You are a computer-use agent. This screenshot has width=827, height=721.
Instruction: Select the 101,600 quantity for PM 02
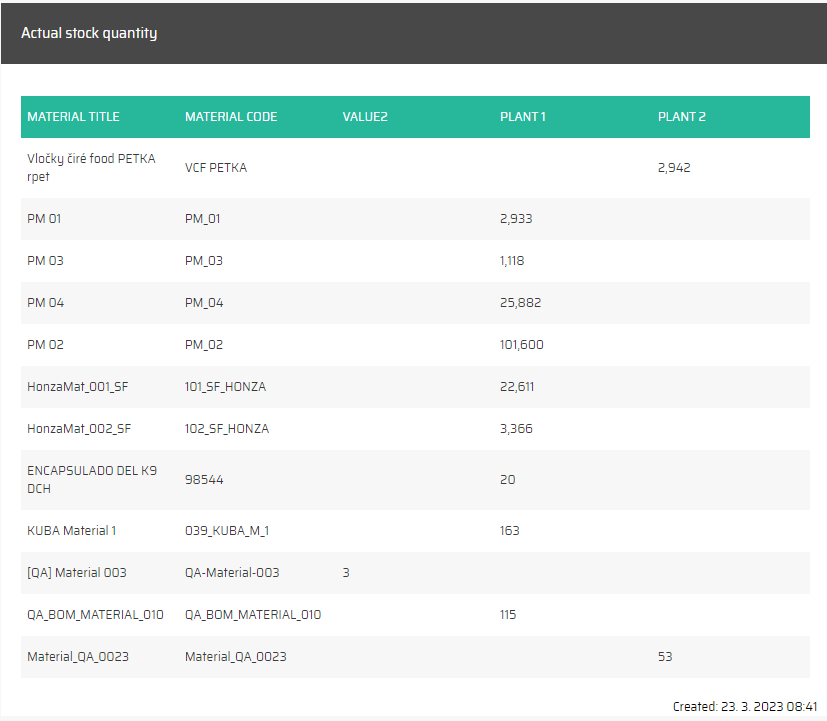[522, 345]
